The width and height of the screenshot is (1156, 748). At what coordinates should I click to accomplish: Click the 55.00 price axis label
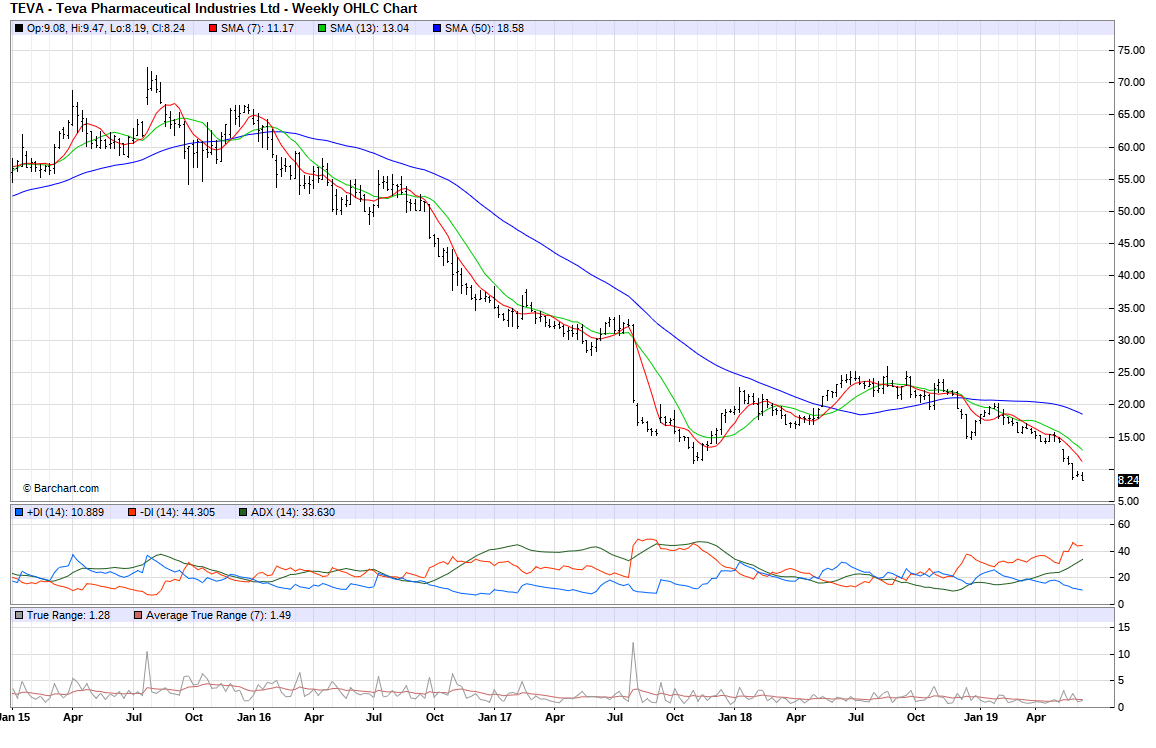1132,179
